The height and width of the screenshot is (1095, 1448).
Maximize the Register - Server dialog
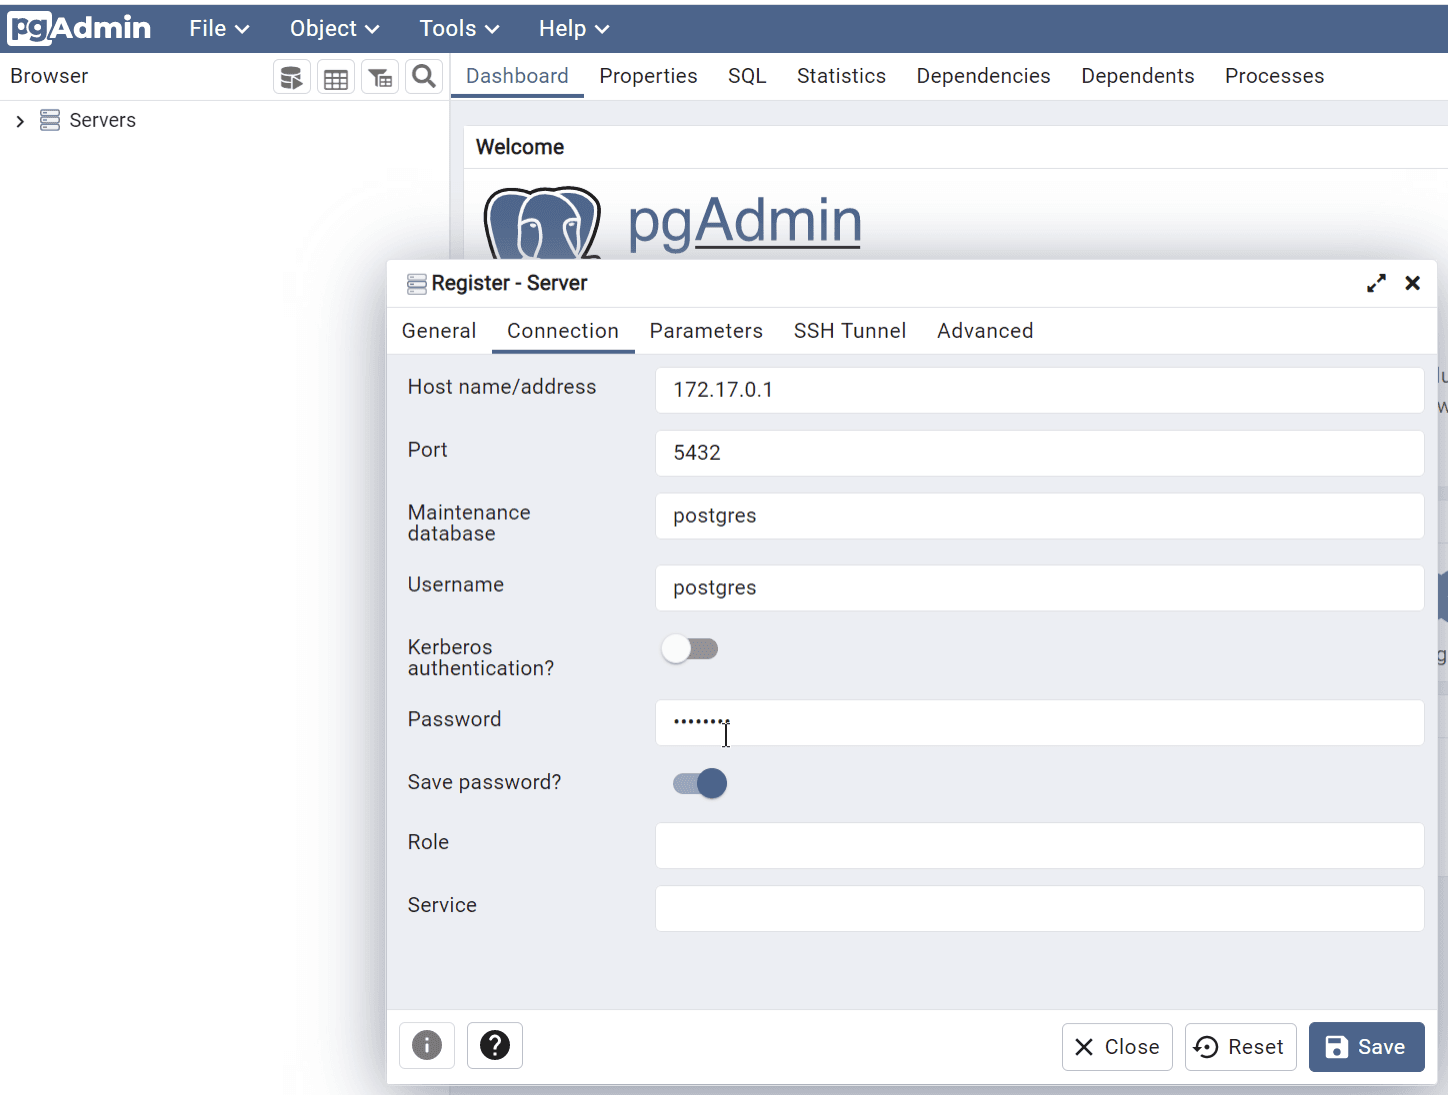coord(1376,283)
